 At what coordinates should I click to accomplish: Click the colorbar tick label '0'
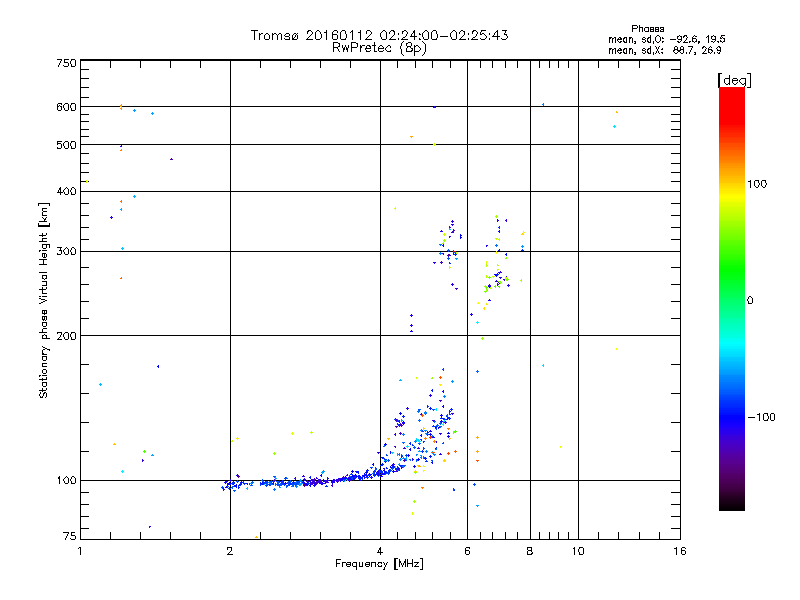click(750, 301)
